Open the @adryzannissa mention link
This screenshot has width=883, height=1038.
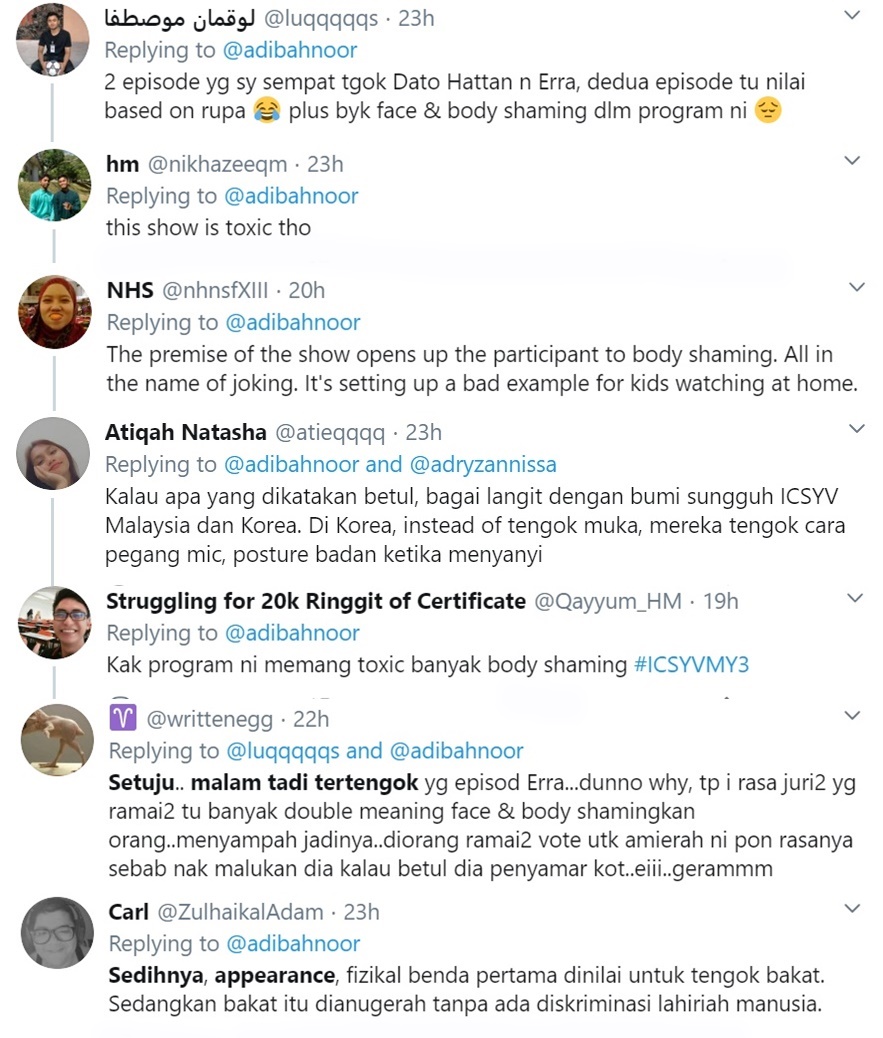483,465
